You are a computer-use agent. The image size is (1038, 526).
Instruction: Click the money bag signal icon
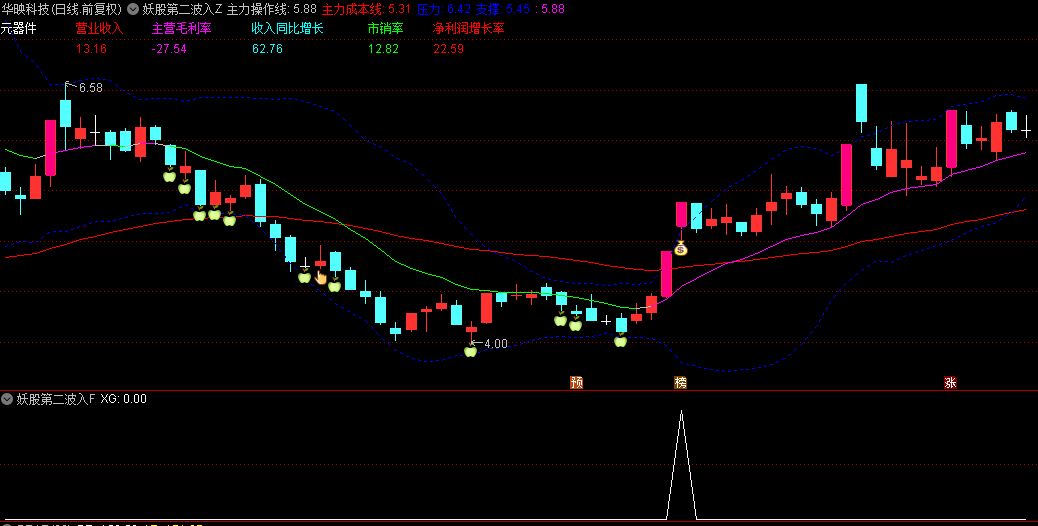pyautogui.click(x=681, y=249)
